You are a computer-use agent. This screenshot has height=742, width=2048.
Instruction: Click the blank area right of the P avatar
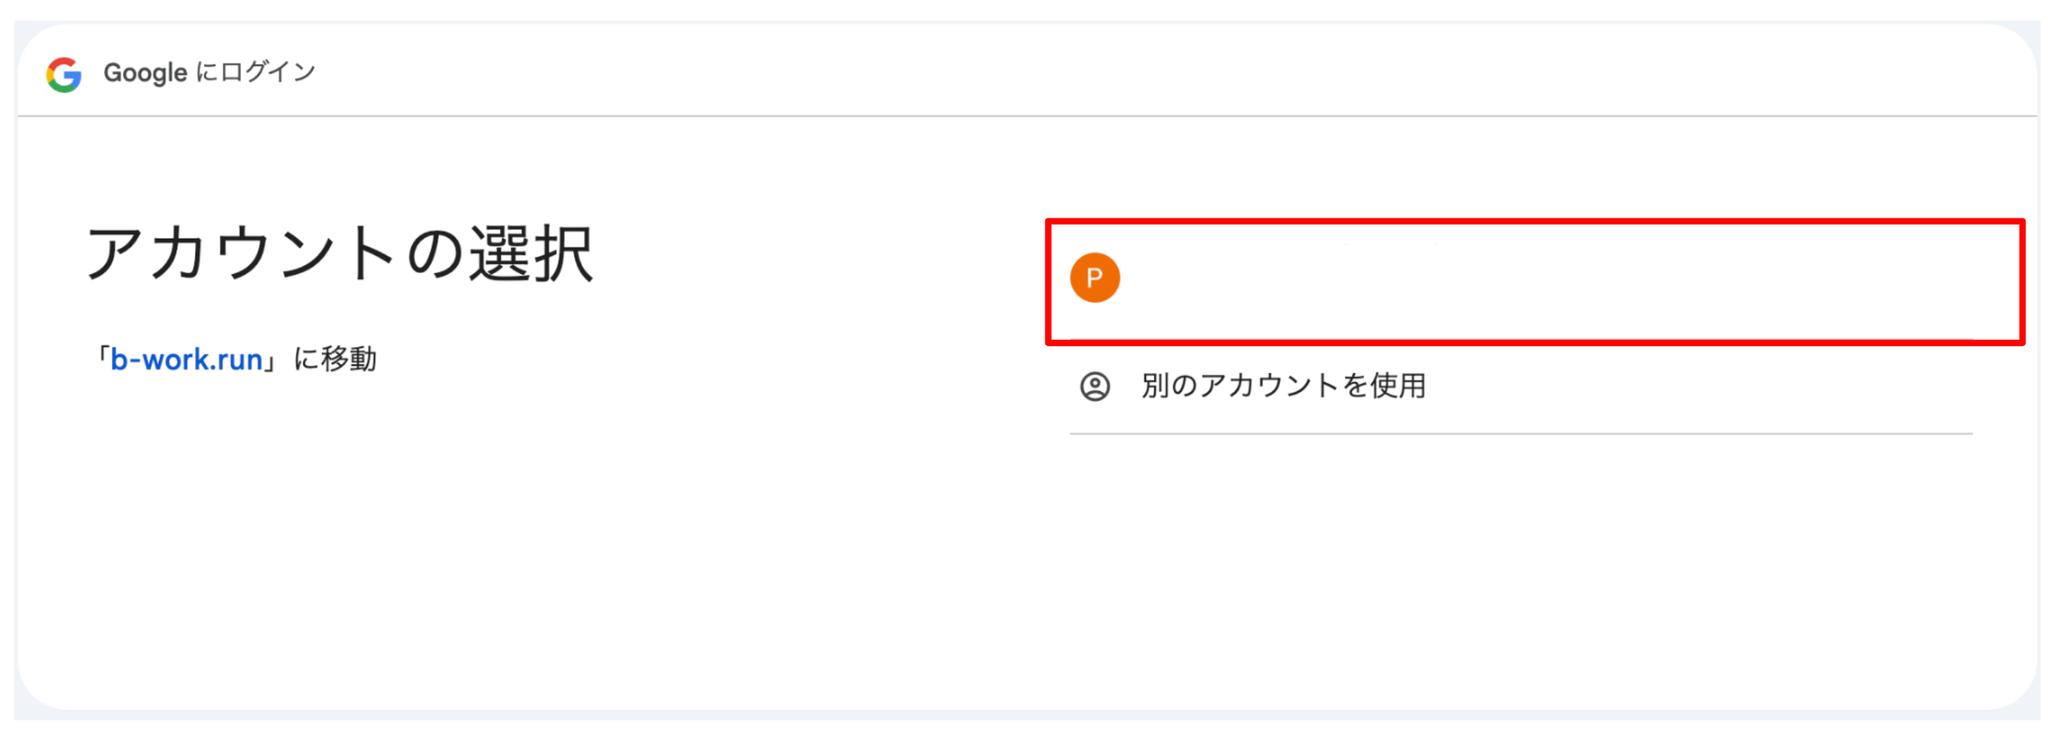point(1500,280)
